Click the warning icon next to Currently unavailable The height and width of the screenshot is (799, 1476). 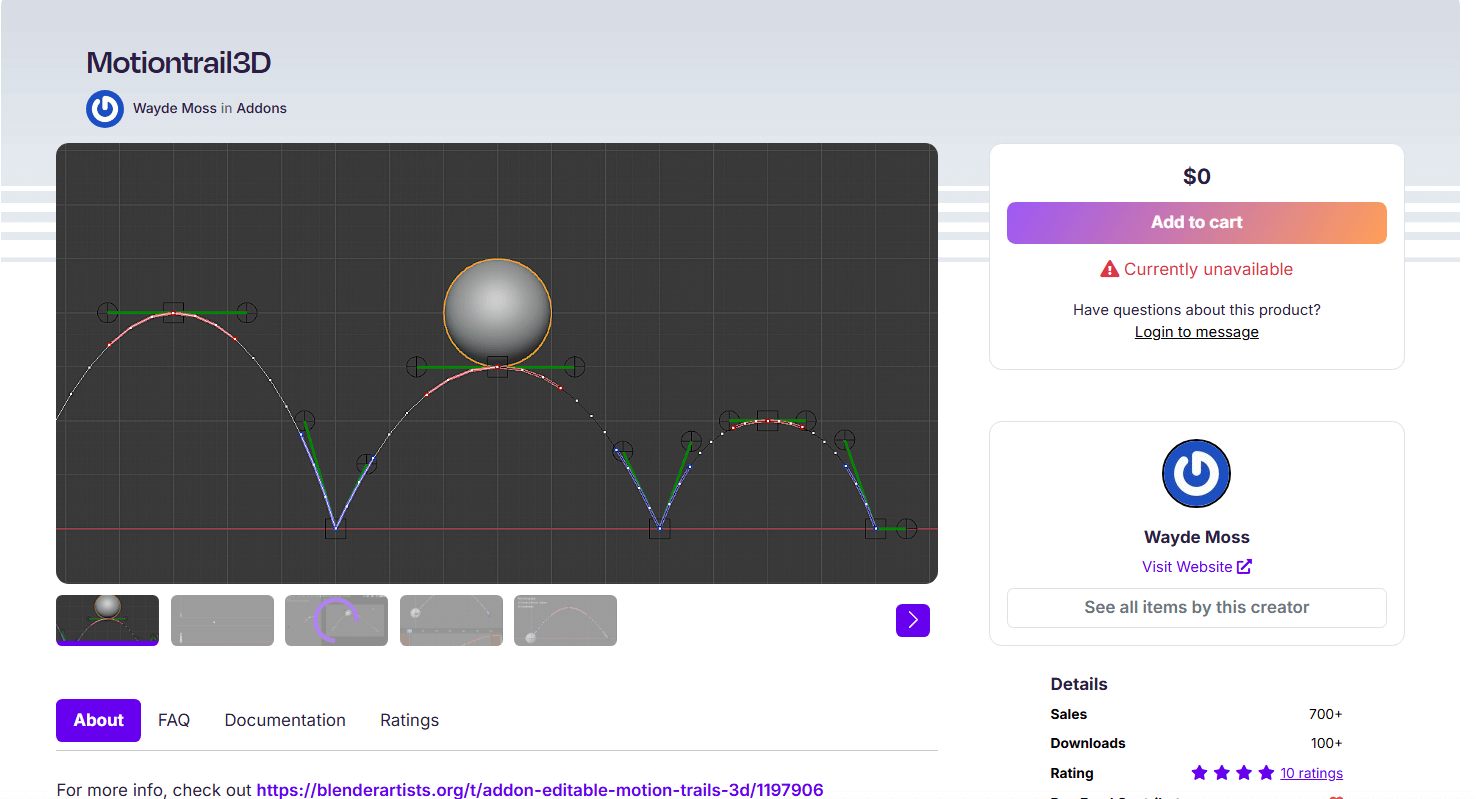coord(1109,269)
